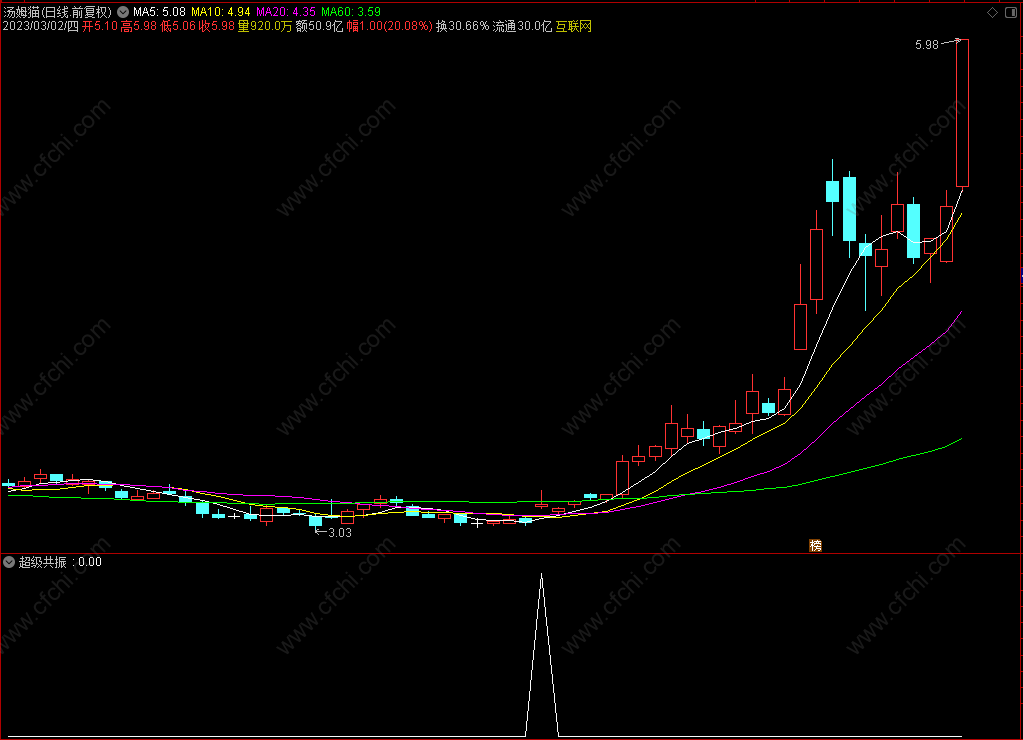Click the close price 收5.98 in header
The height and width of the screenshot is (740, 1023).
click(x=217, y=26)
